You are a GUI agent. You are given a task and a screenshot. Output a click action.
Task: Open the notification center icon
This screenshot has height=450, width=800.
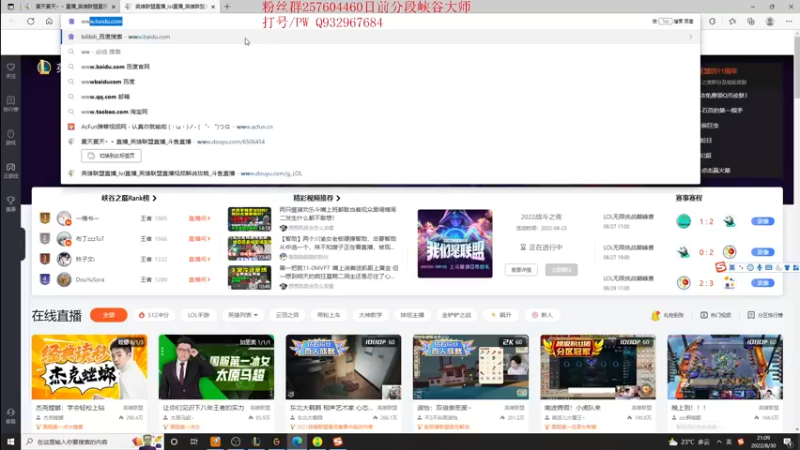tap(788, 442)
